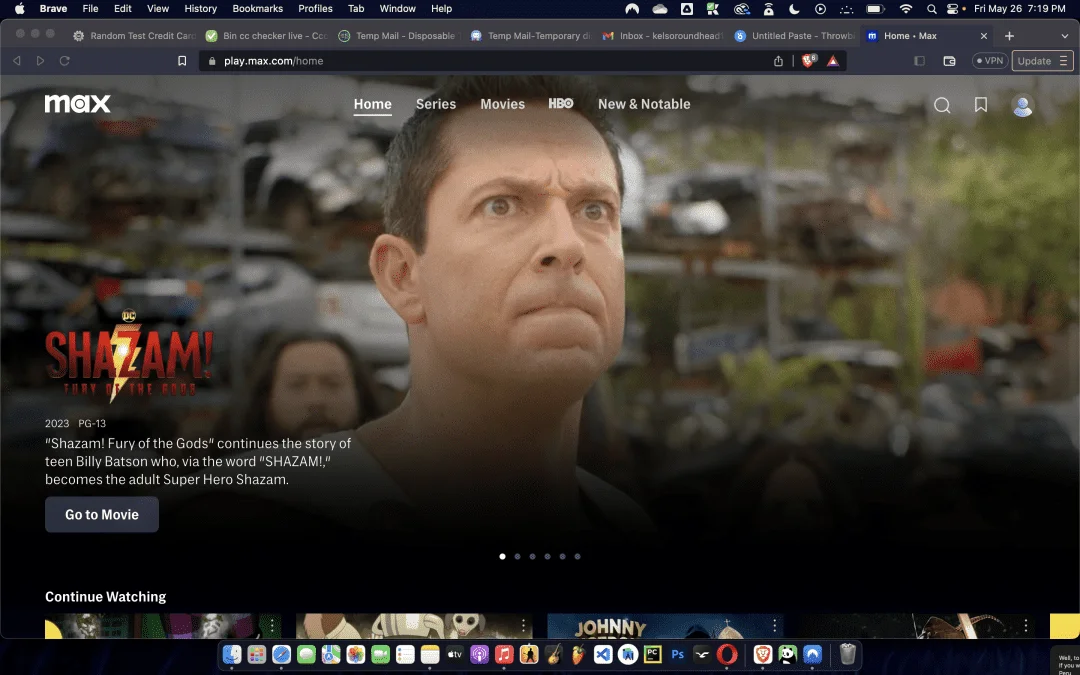Open the Johnny thumbnail in Continue Watching
Viewport: 1080px width, 675px height.
(x=665, y=626)
